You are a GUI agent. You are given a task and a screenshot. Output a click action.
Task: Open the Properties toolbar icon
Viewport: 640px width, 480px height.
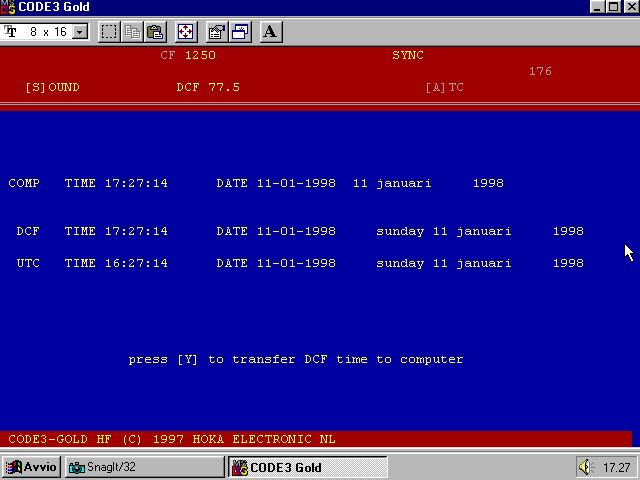click(x=217, y=31)
